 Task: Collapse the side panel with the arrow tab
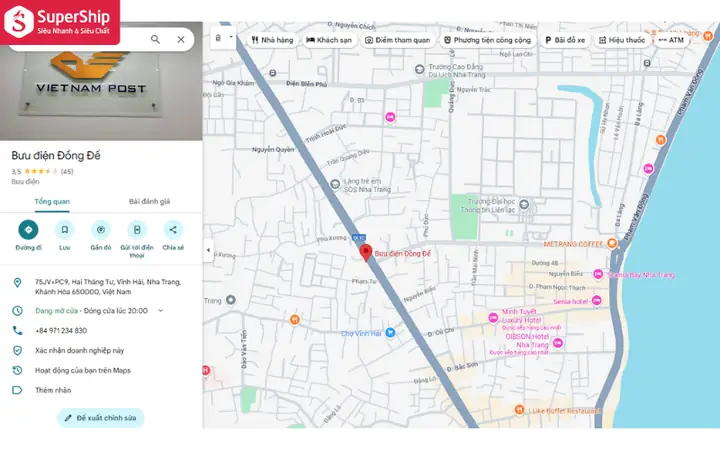pos(208,250)
